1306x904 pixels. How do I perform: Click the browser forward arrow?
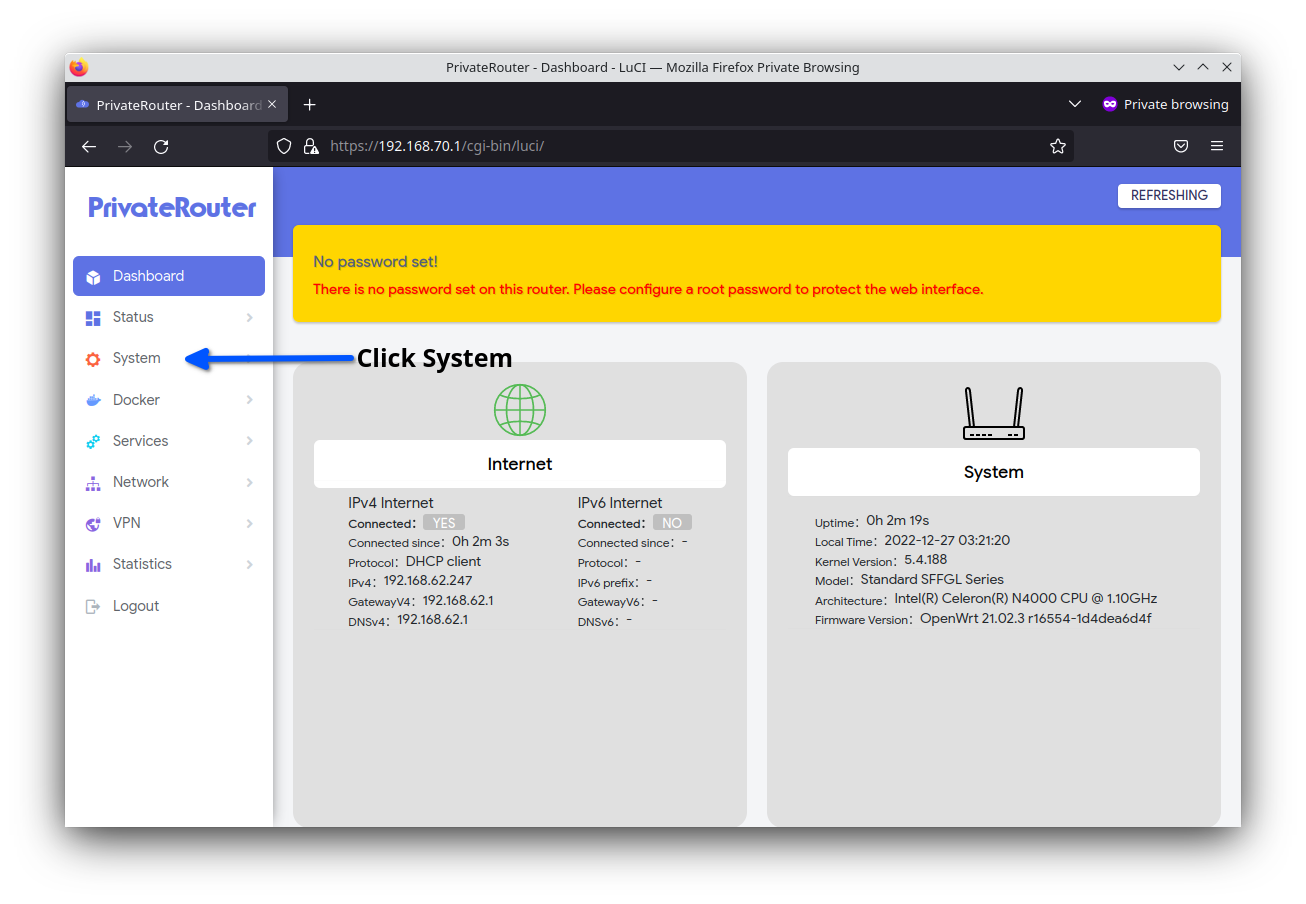[x=125, y=146]
